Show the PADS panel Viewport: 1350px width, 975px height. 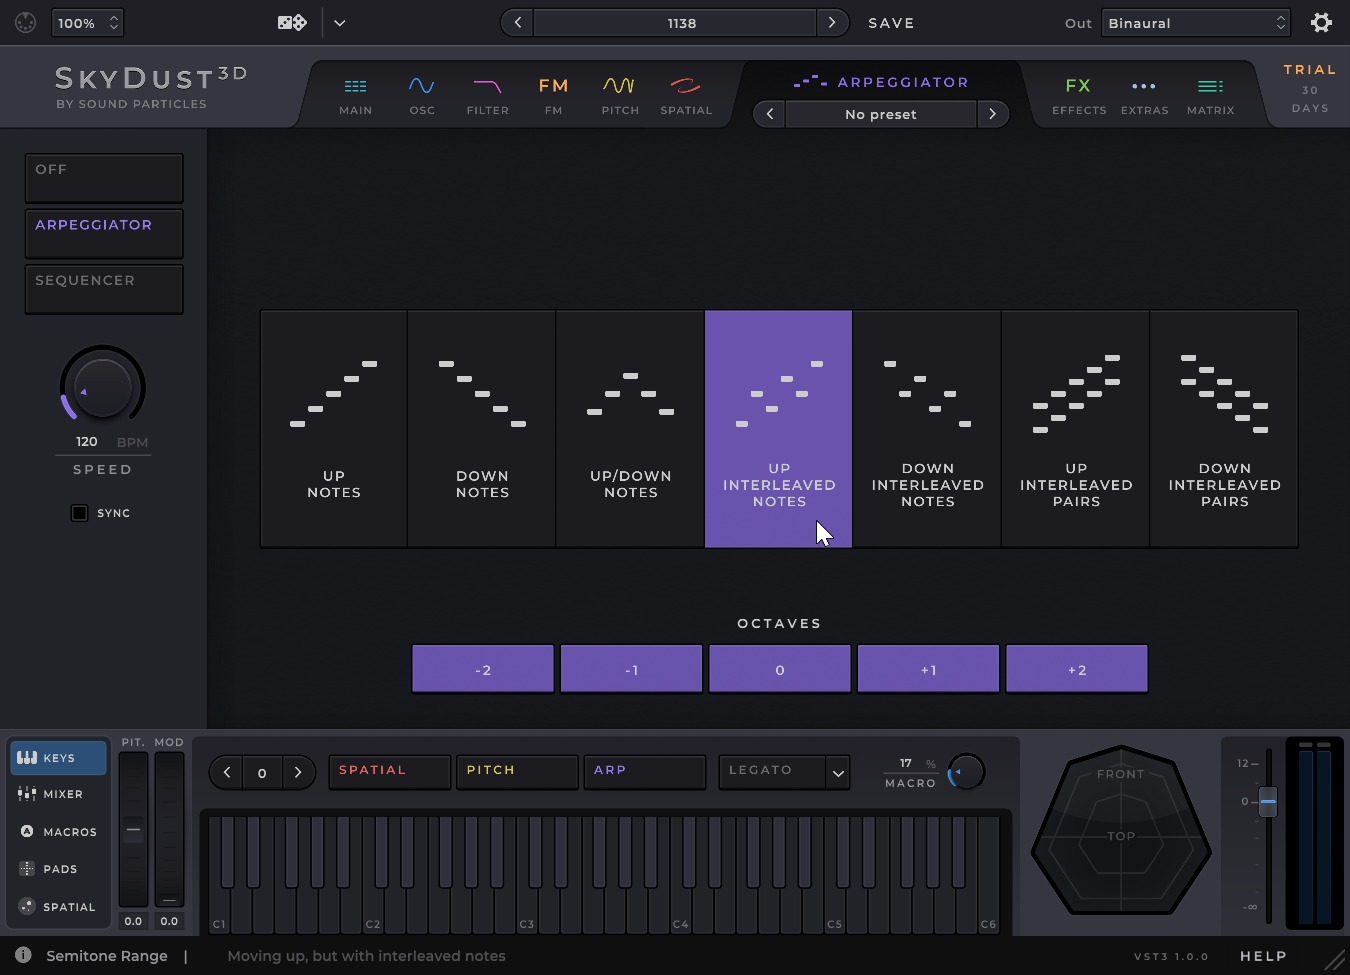coord(58,869)
